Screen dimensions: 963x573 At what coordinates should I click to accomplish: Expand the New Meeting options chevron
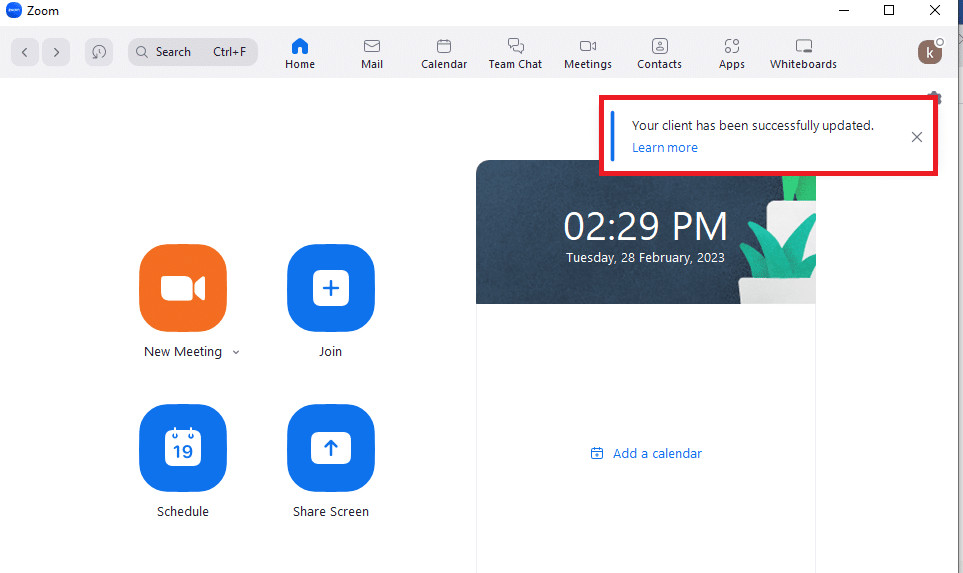(236, 352)
